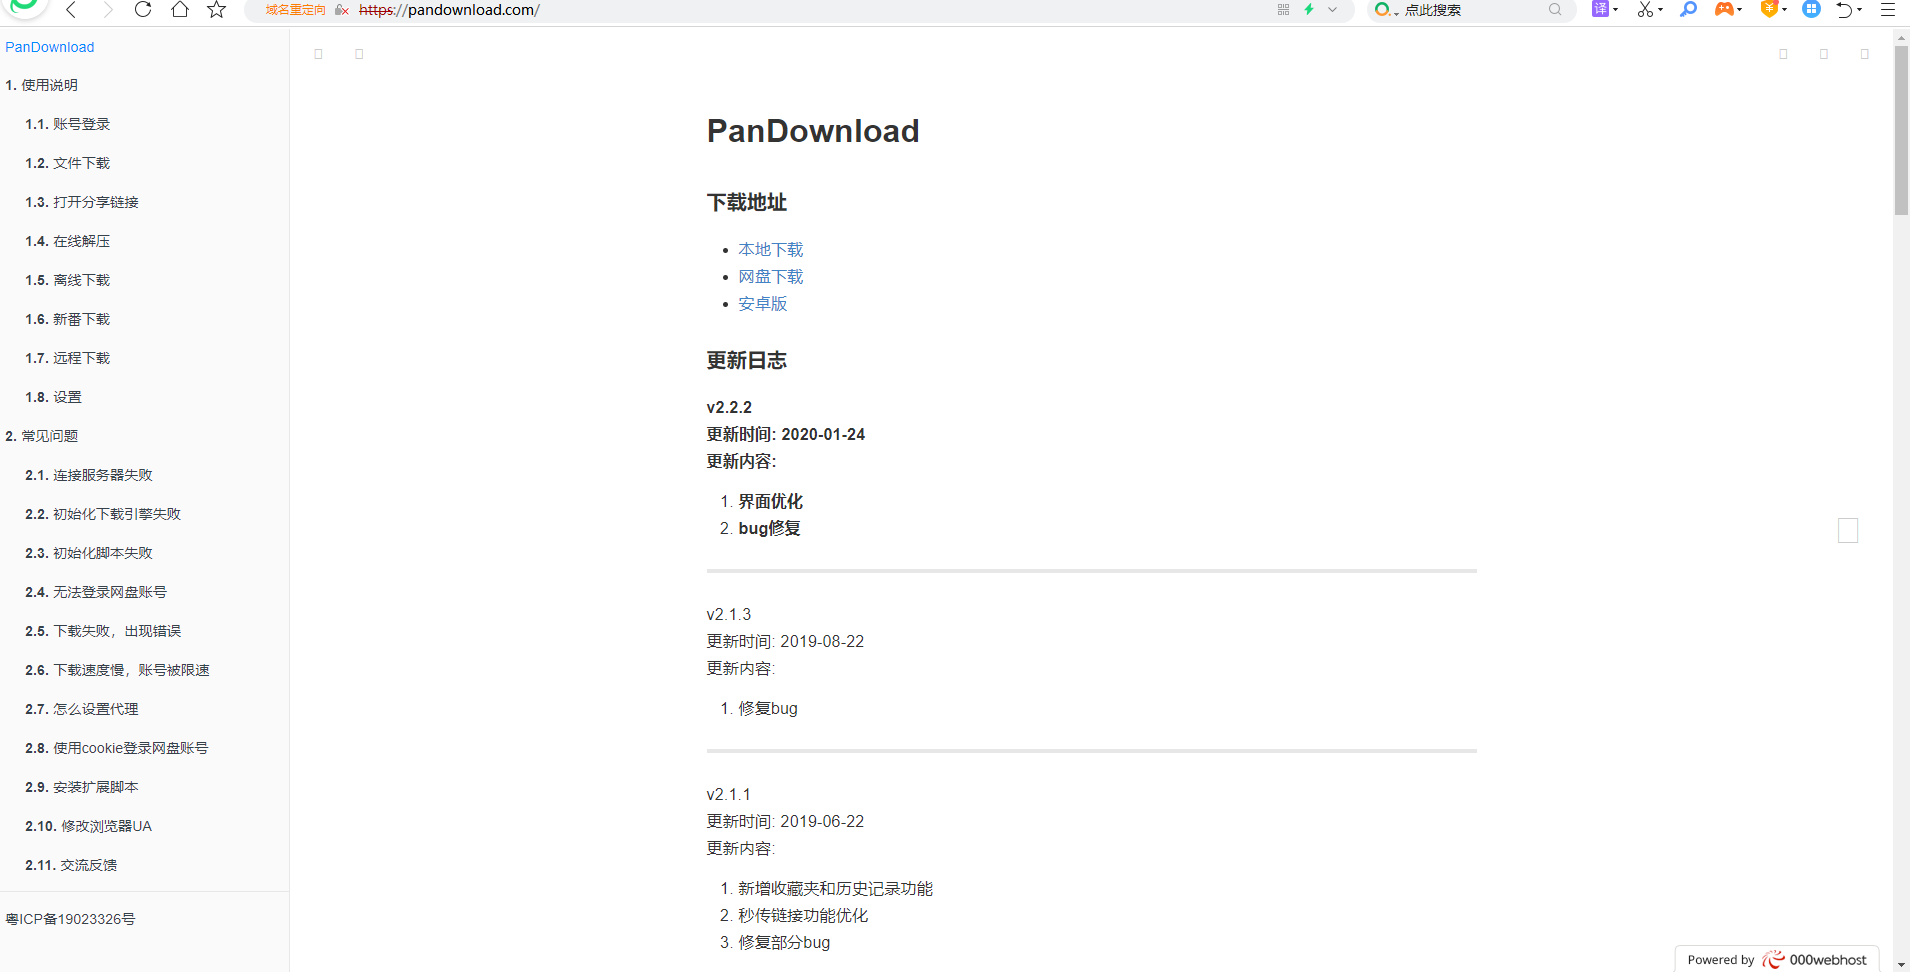Open the PanDownload sidebar title link
1910x972 pixels.
click(x=50, y=47)
